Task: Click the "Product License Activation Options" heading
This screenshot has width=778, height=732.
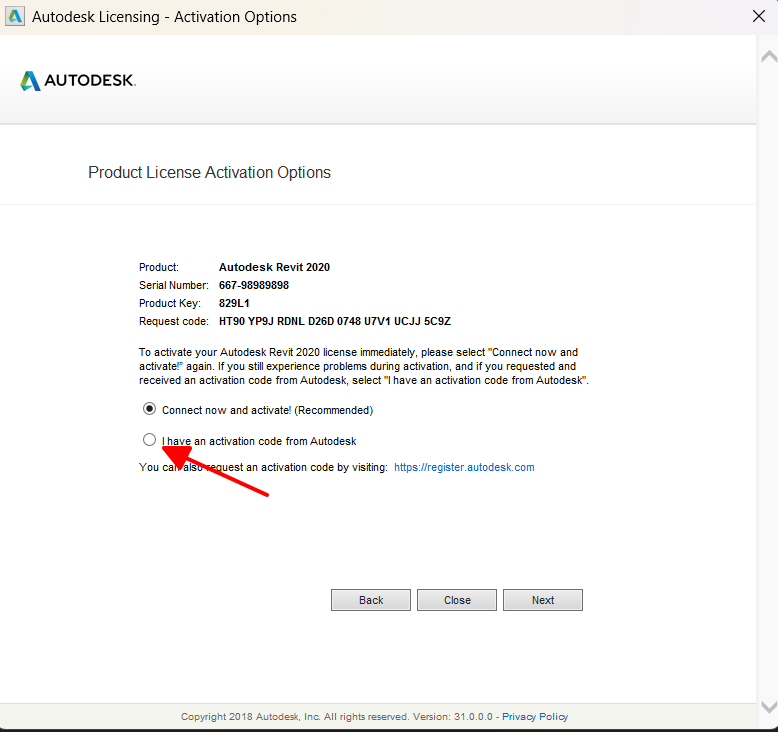Action: point(209,172)
